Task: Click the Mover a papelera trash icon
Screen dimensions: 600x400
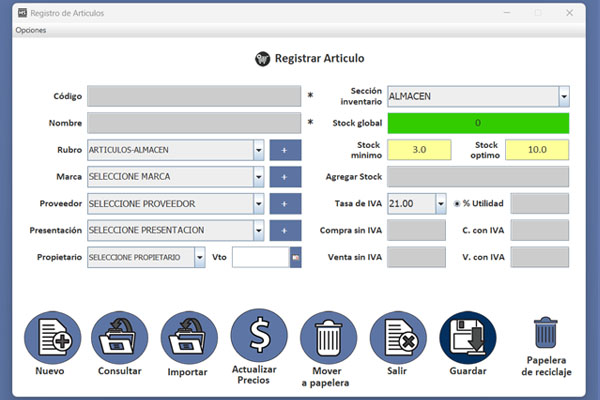Action: coord(328,339)
